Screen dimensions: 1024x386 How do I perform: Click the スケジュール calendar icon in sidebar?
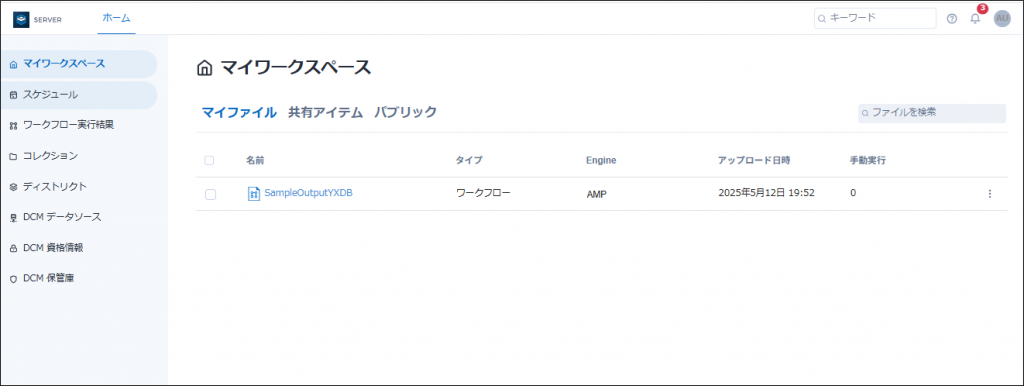click(x=13, y=95)
